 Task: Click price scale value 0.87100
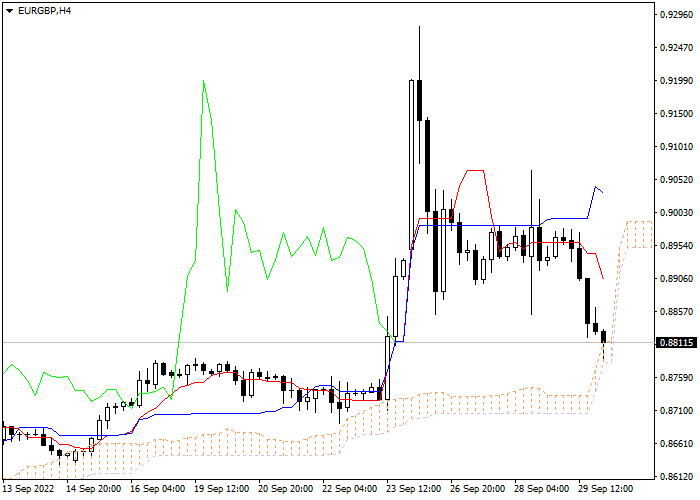pos(677,411)
